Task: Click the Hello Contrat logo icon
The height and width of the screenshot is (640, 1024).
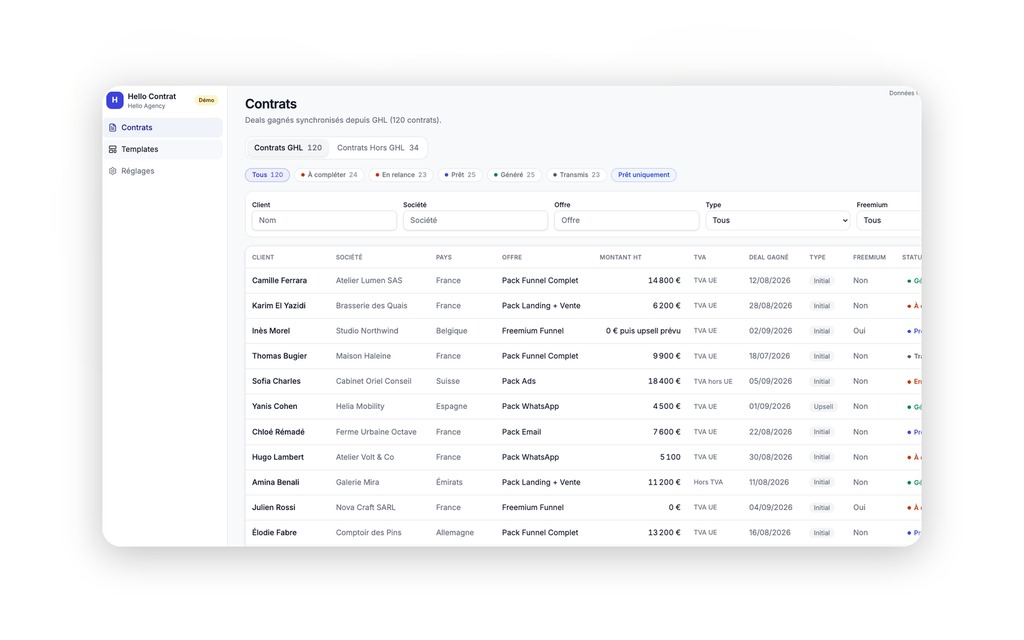Action: (x=115, y=100)
